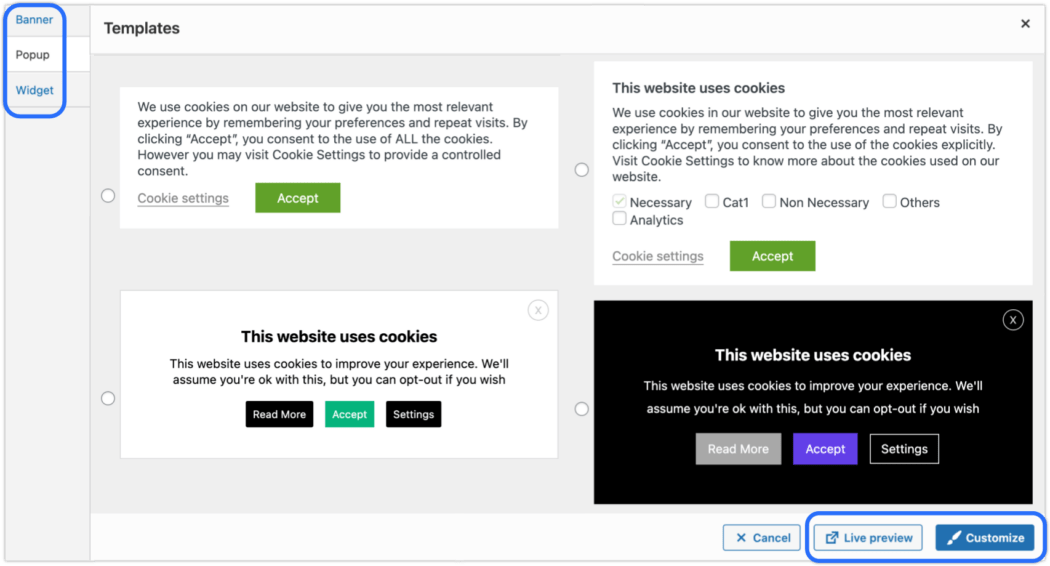Tick the Others checkbox
This screenshot has height=566, width=1050.
889,201
